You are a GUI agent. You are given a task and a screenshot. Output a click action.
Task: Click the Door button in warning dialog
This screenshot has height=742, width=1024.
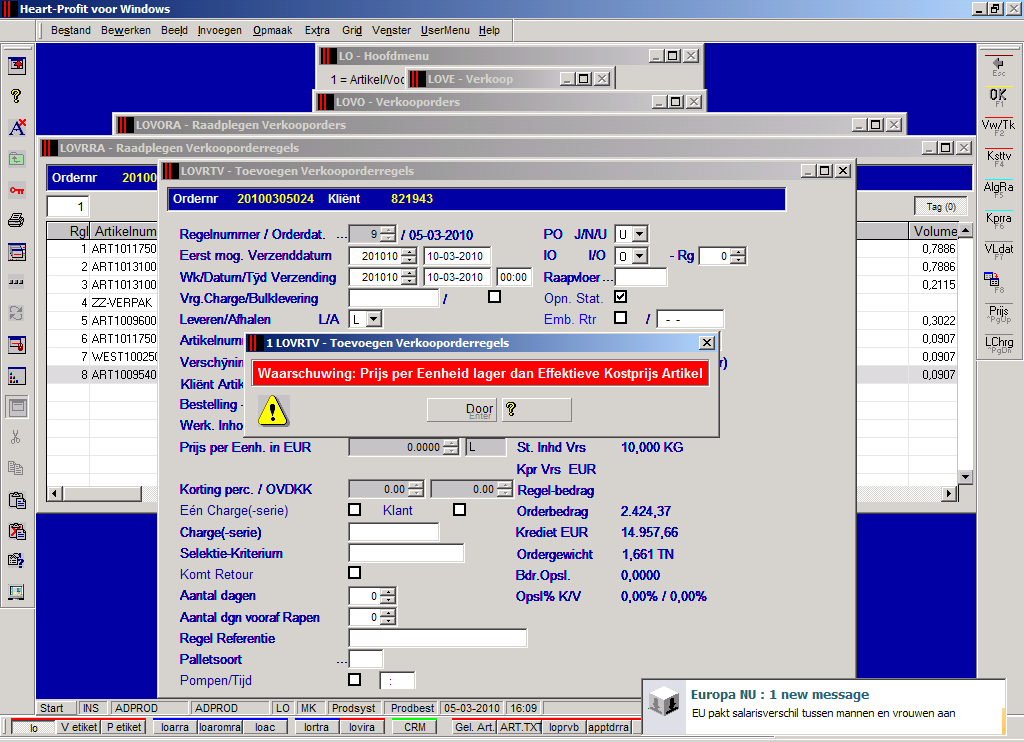pyautogui.click(x=462, y=410)
